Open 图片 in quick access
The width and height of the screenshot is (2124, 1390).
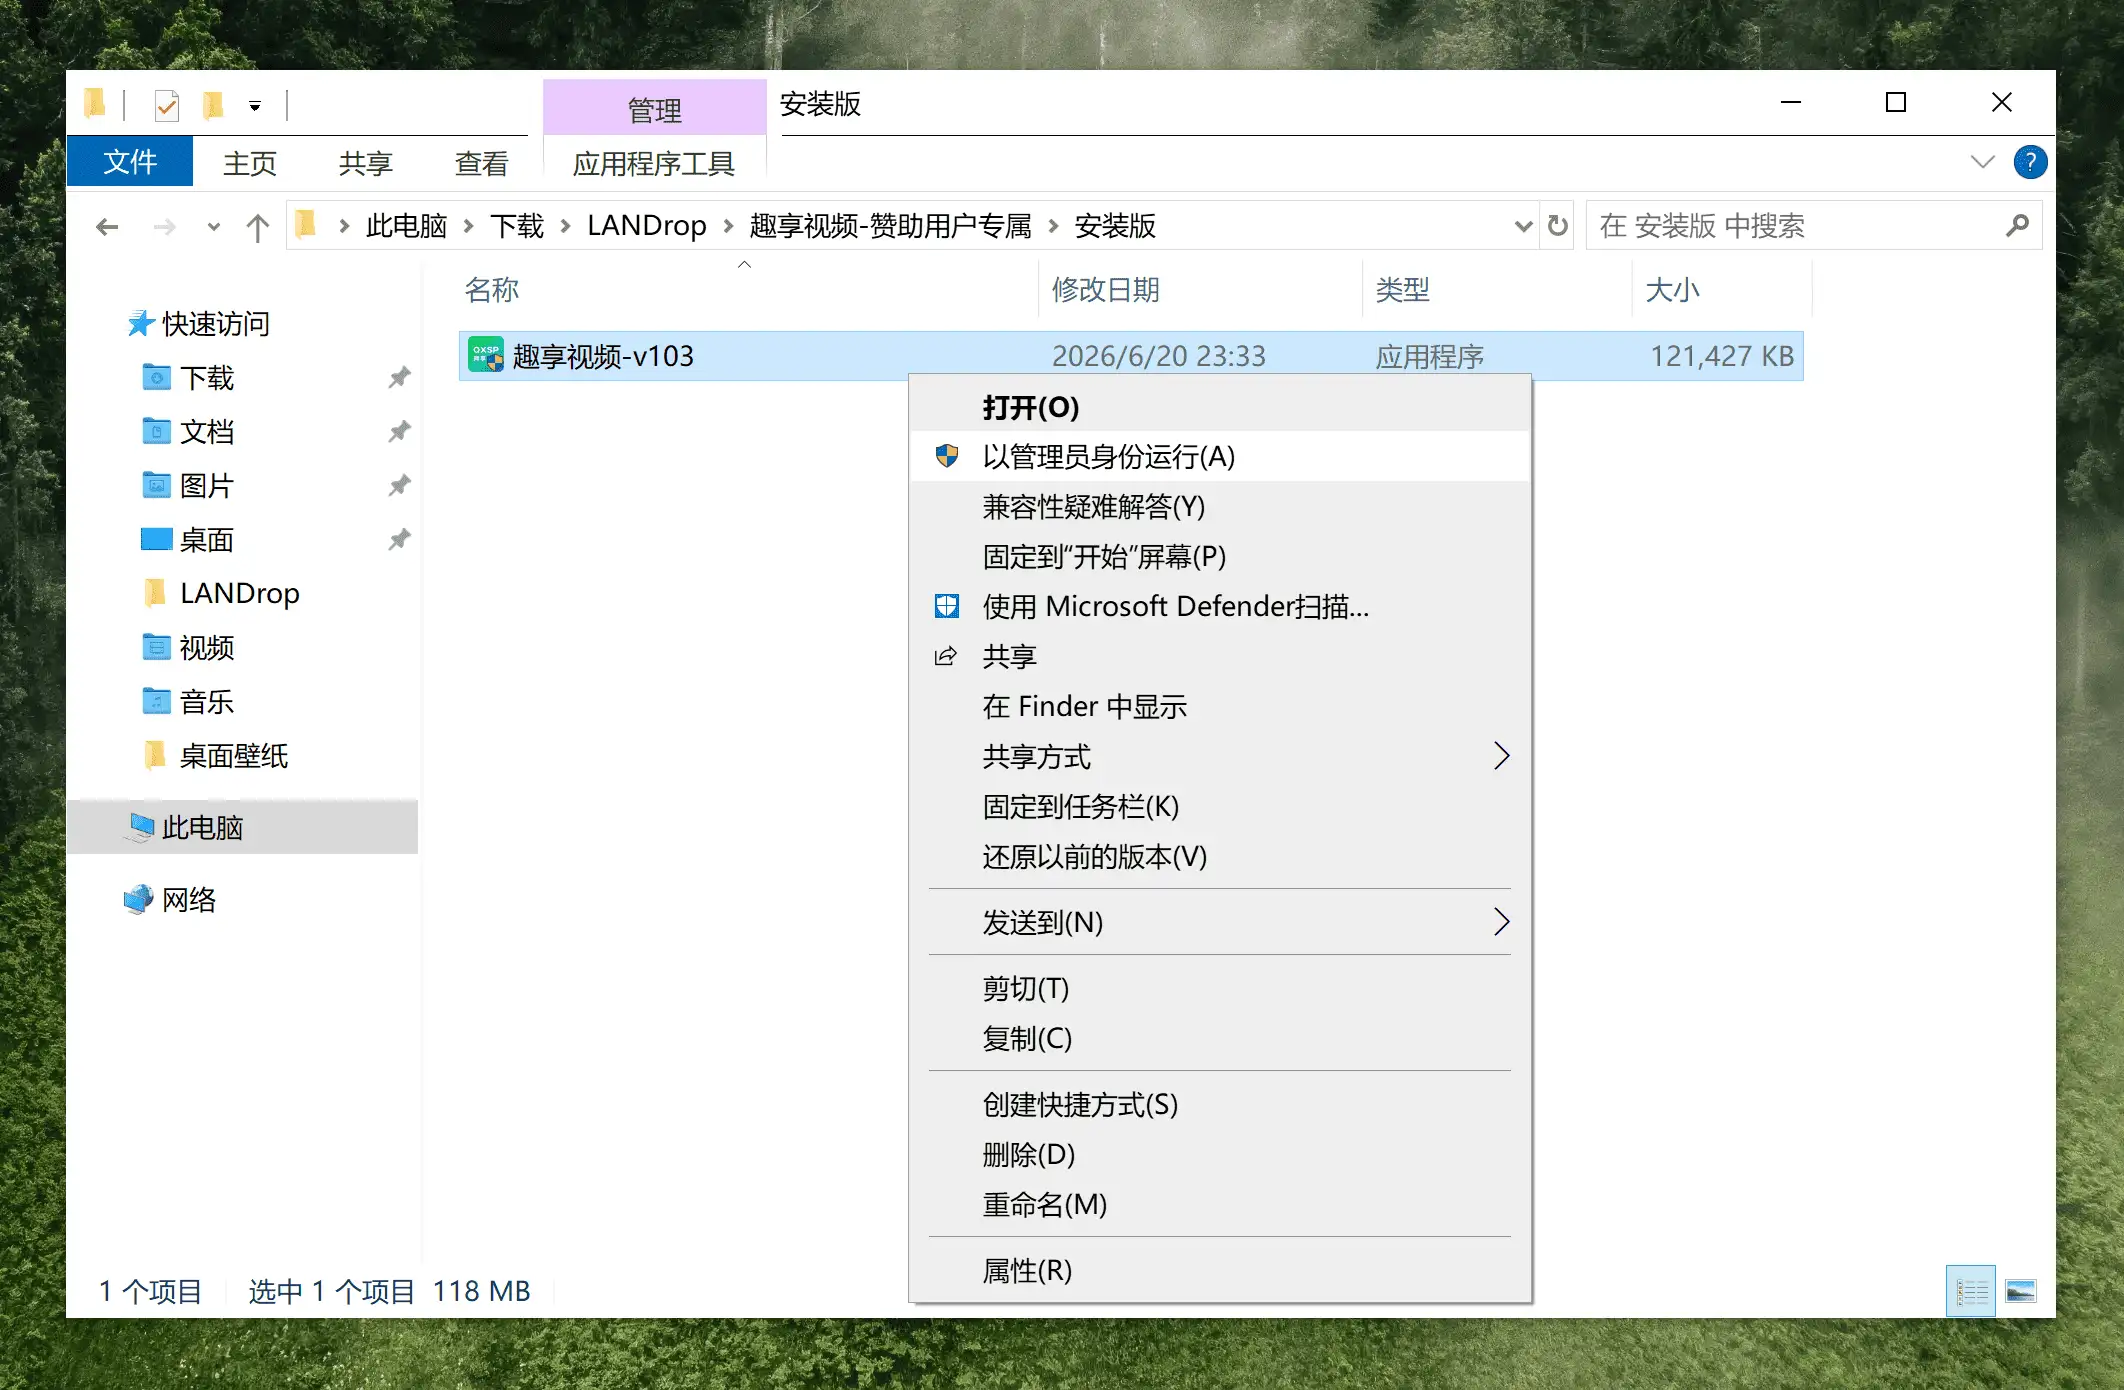207,486
